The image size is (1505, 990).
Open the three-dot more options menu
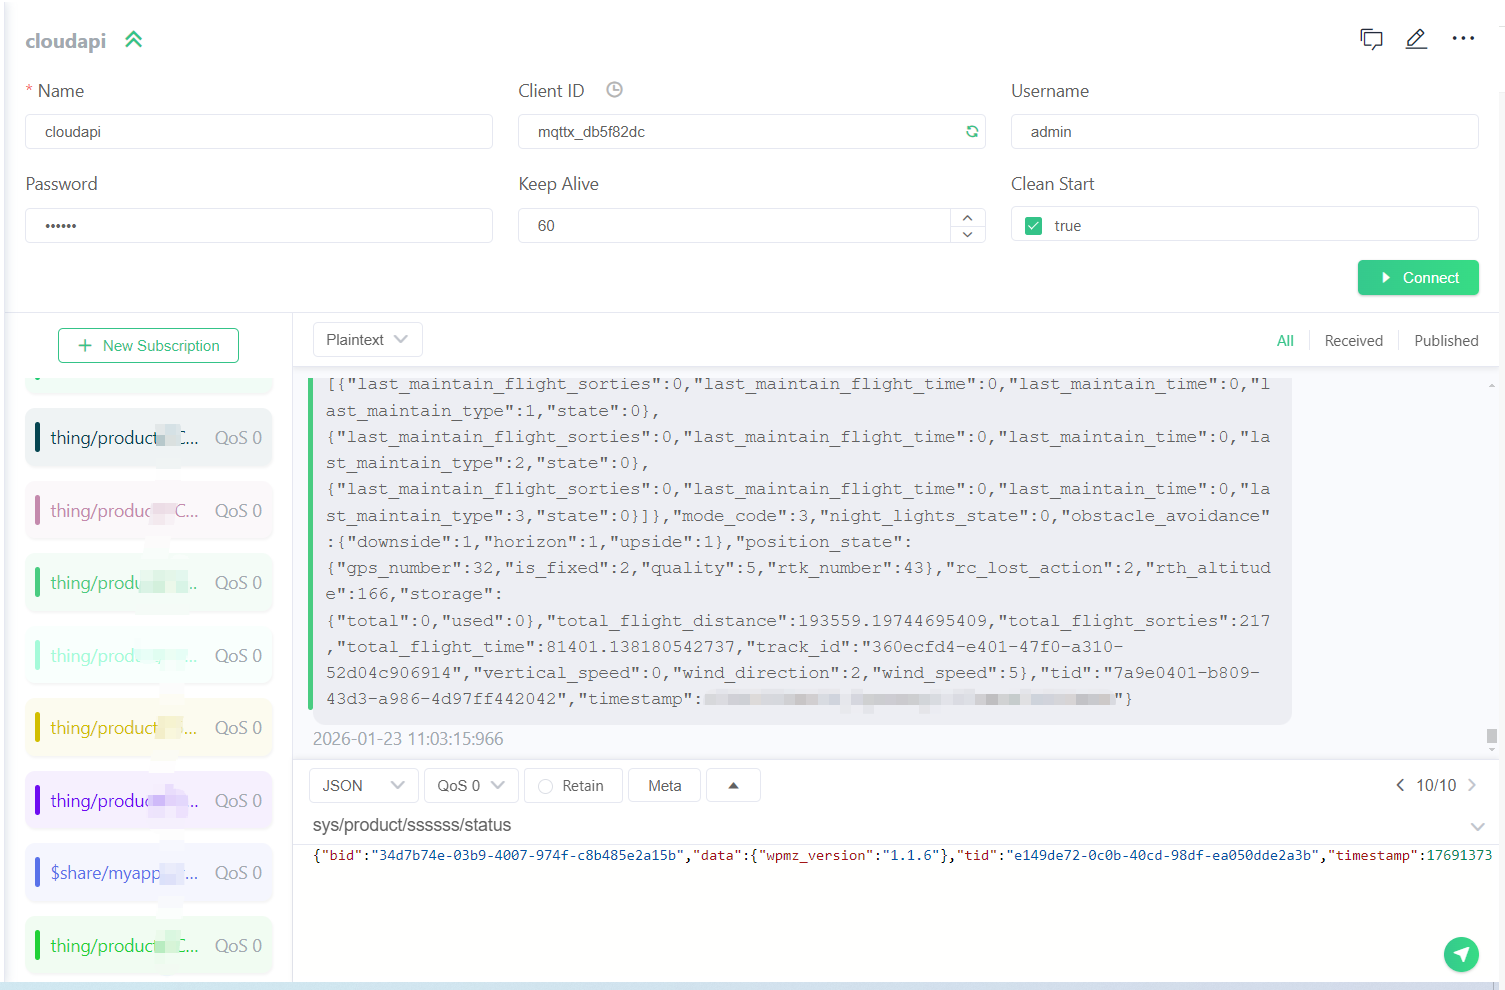pos(1463,39)
